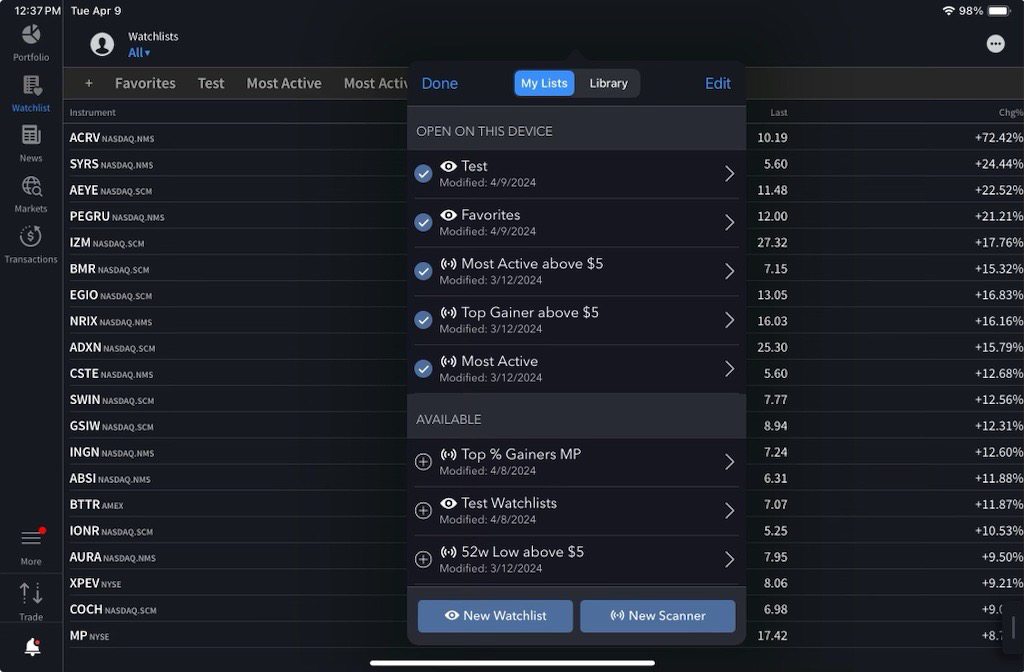The image size is (1024, 672).
Task: Tap Edit in the lists popup
Action: (718, 83)
